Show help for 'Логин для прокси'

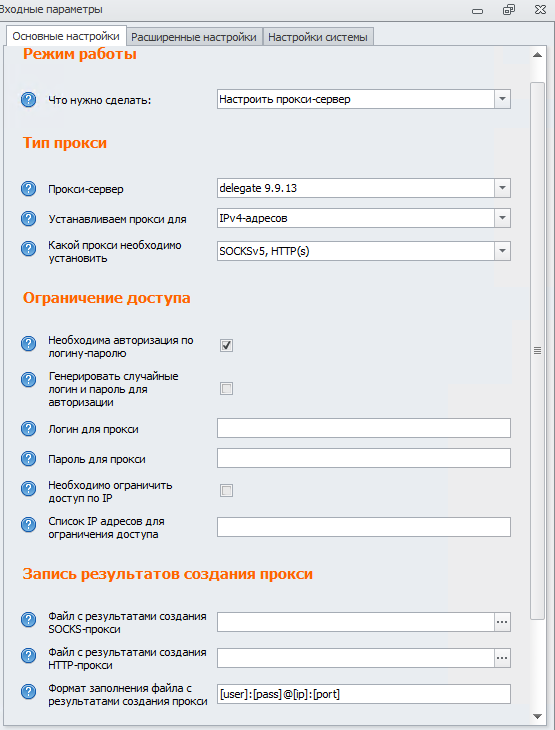point(28,428)
